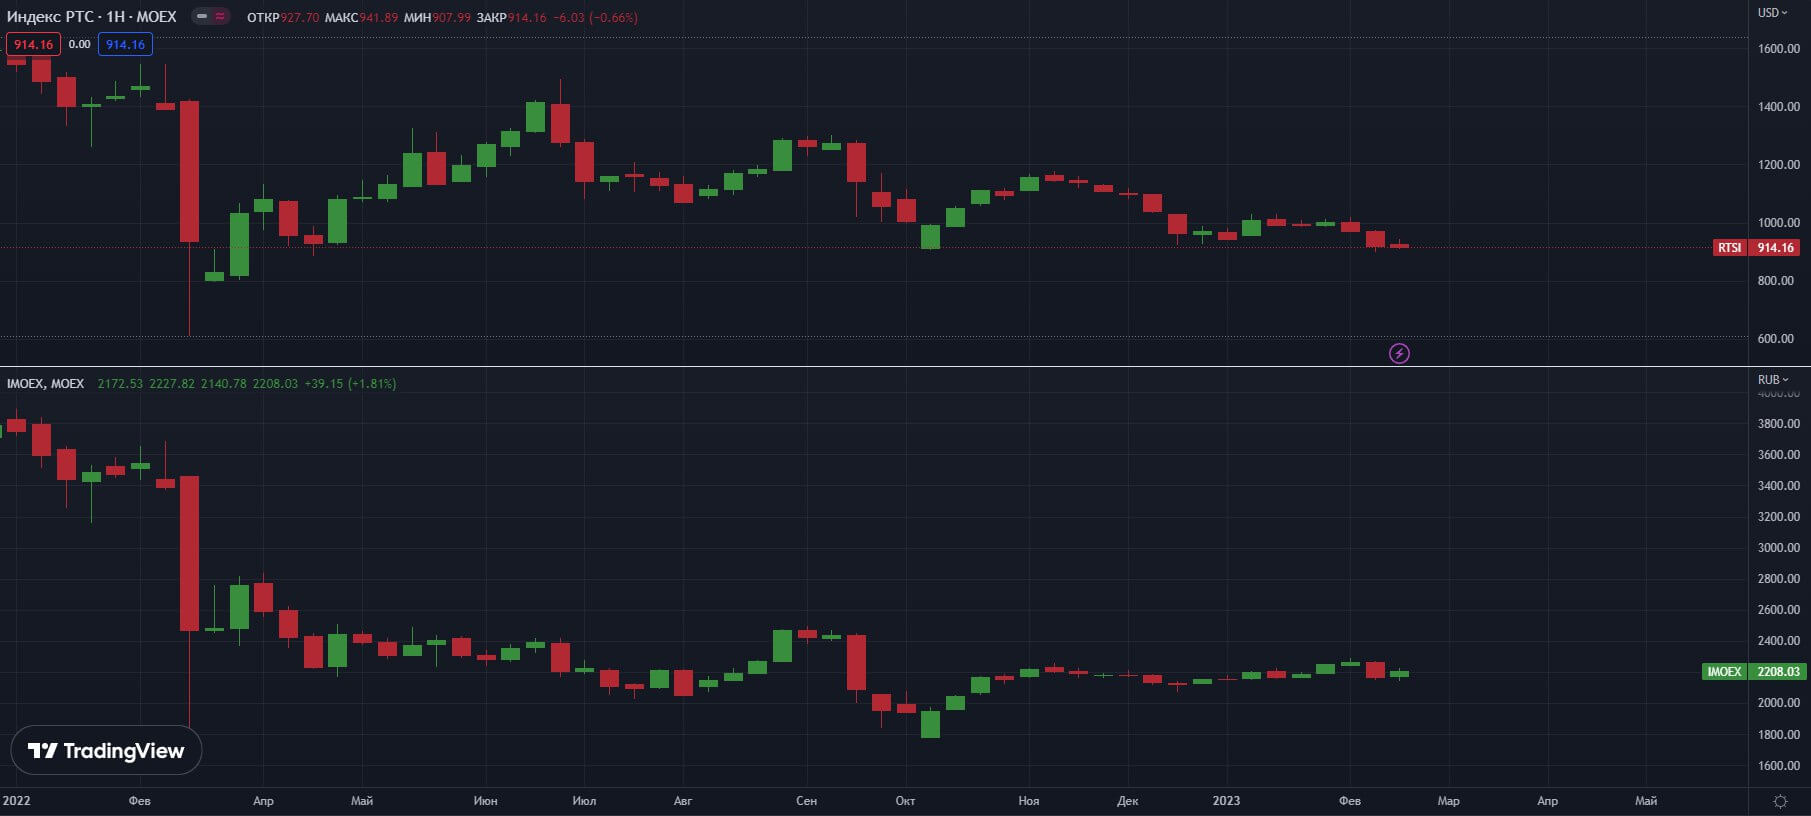
Task: Click the pink approximate-equals data icon
Action: [x=220, y=17]
